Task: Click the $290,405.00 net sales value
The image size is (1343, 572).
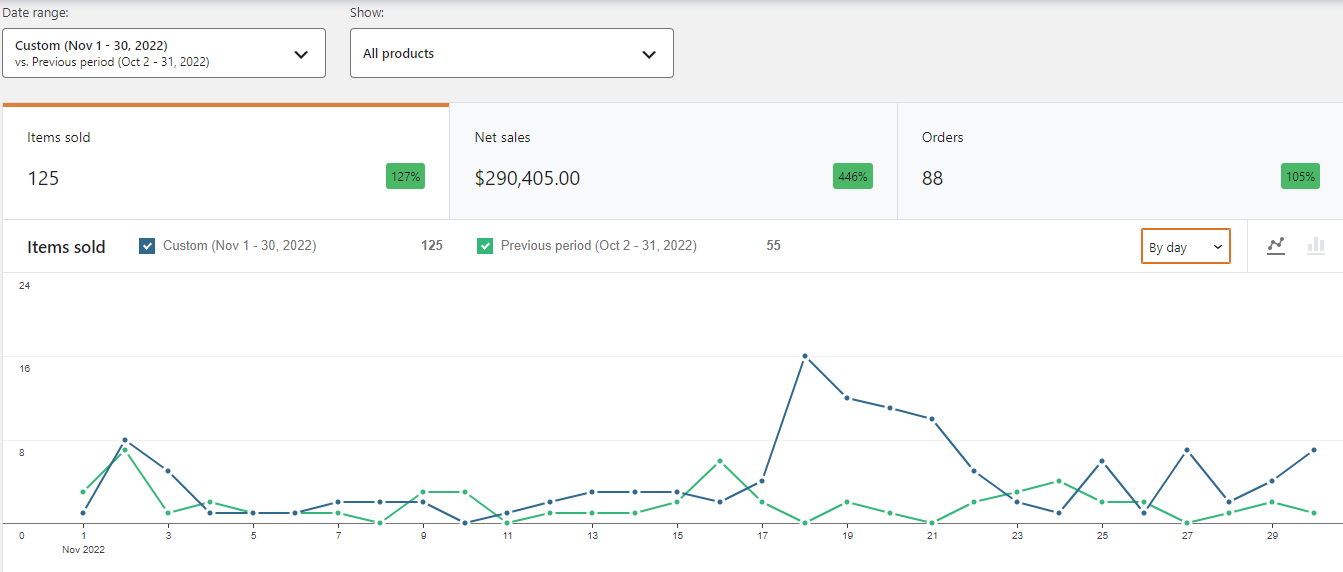Action: click(527, 179)
